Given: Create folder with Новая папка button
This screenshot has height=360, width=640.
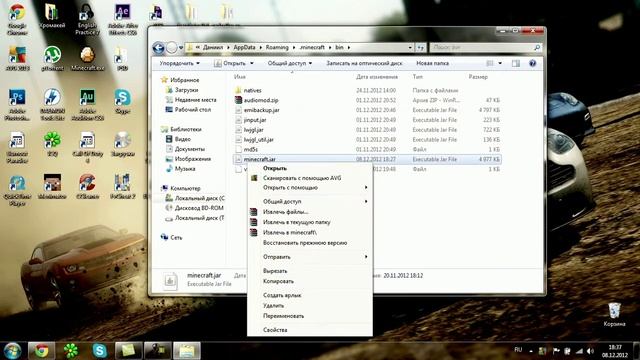Looking at the screenshot, I should tap(433, 63).
